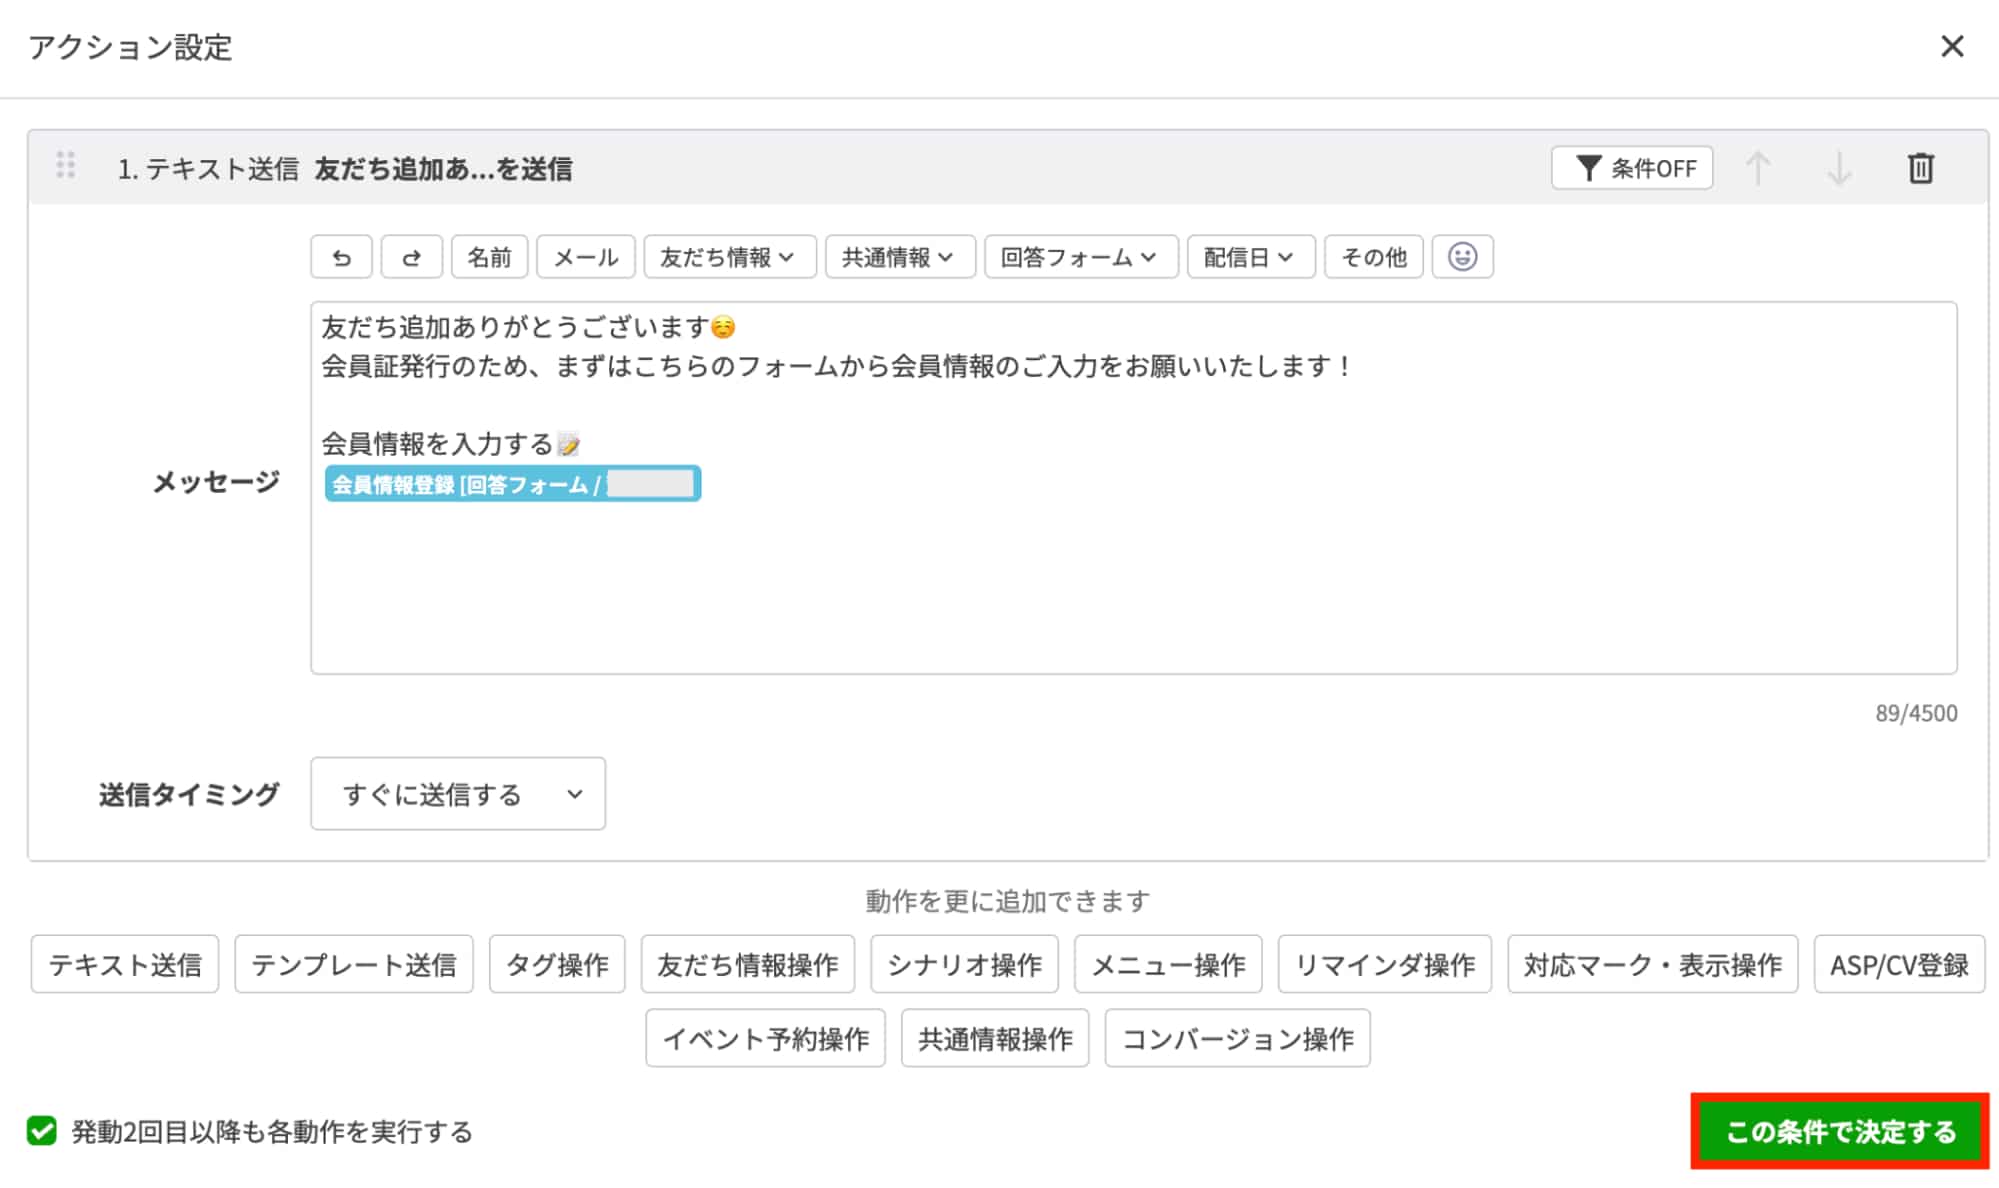
Task: Insert name variable via 名前 button
Action: [489, 257]
